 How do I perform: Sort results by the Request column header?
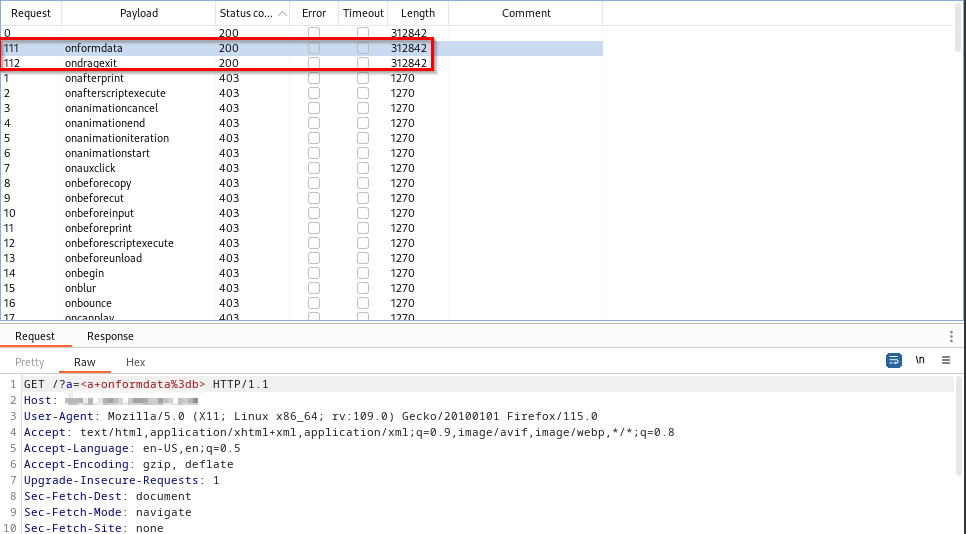[x=31, y=14]
